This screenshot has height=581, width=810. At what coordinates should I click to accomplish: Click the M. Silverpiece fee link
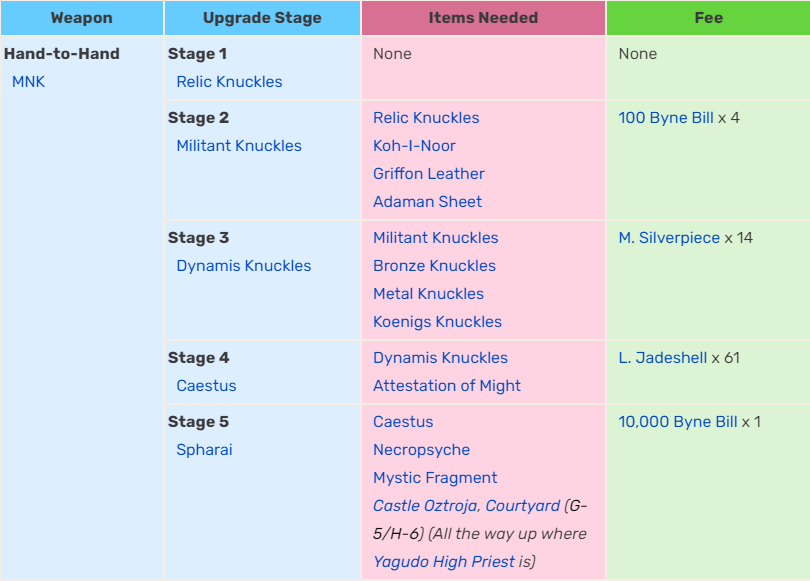[x=669, y=238]
